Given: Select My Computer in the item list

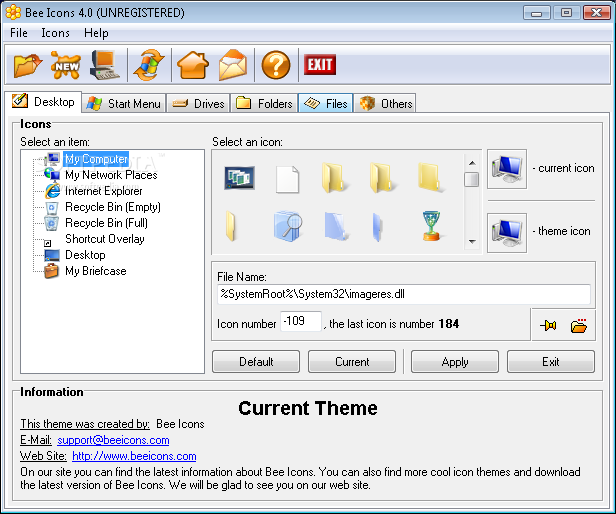Looking at the screenshot, I should click(96, 159).
